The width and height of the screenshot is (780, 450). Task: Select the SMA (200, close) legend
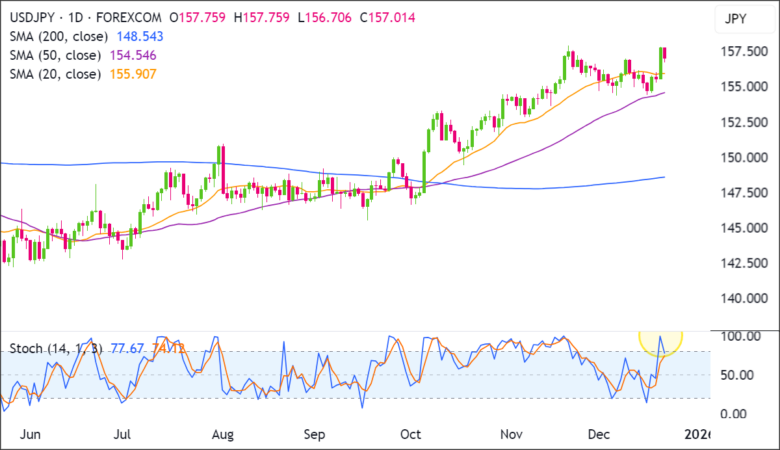point(59,37)
